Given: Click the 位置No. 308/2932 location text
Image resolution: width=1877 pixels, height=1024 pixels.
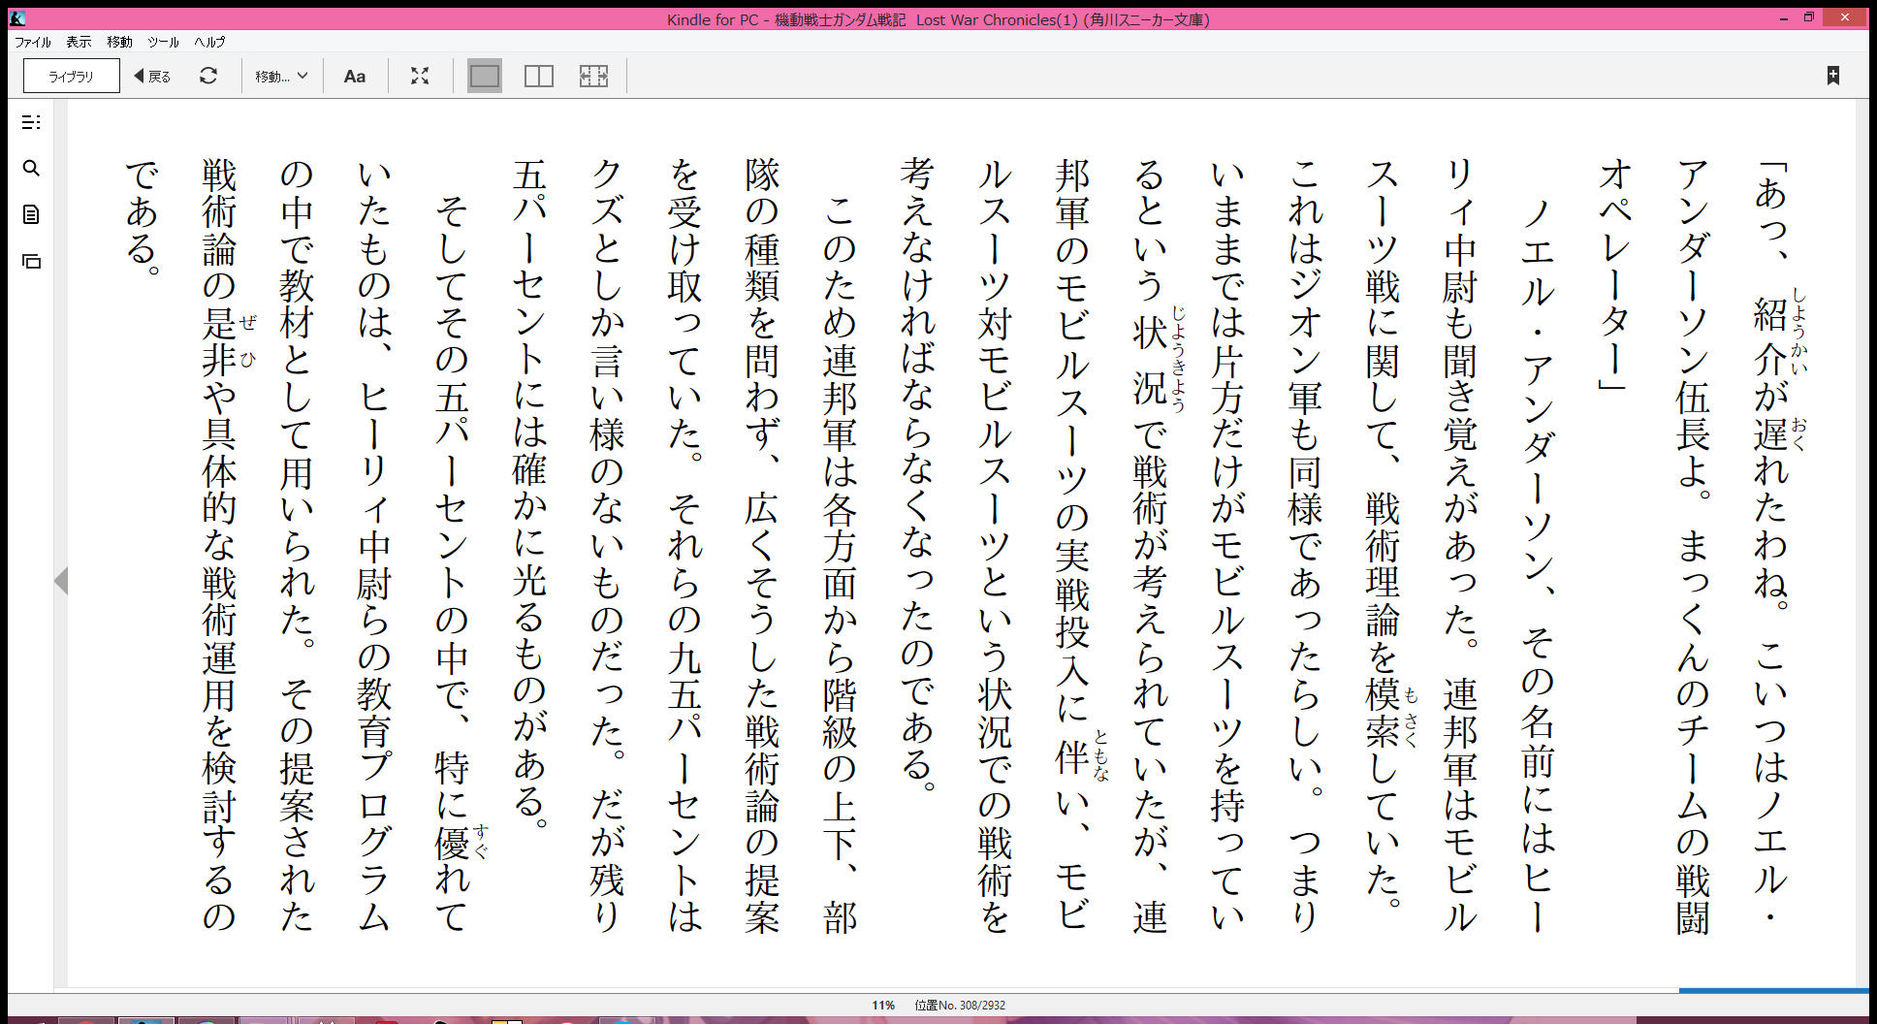Looking at the screenshot, I should [960, 1005].
